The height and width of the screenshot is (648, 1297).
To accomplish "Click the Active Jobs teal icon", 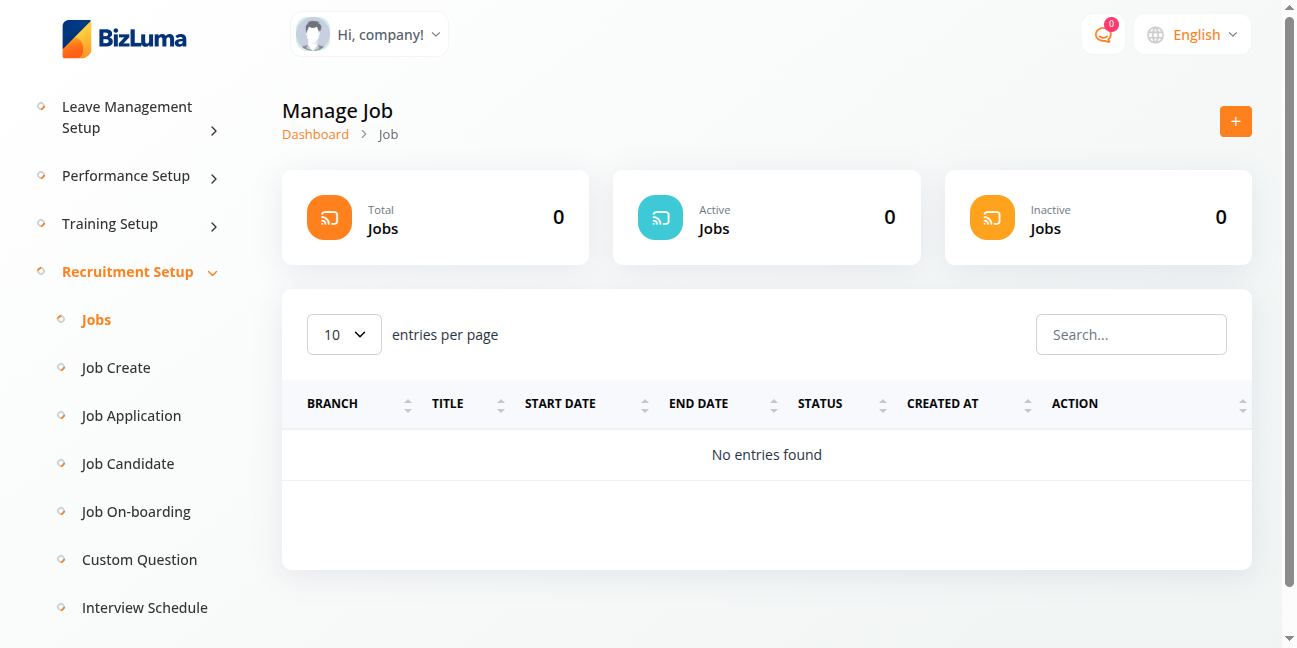I will [660, 218].
